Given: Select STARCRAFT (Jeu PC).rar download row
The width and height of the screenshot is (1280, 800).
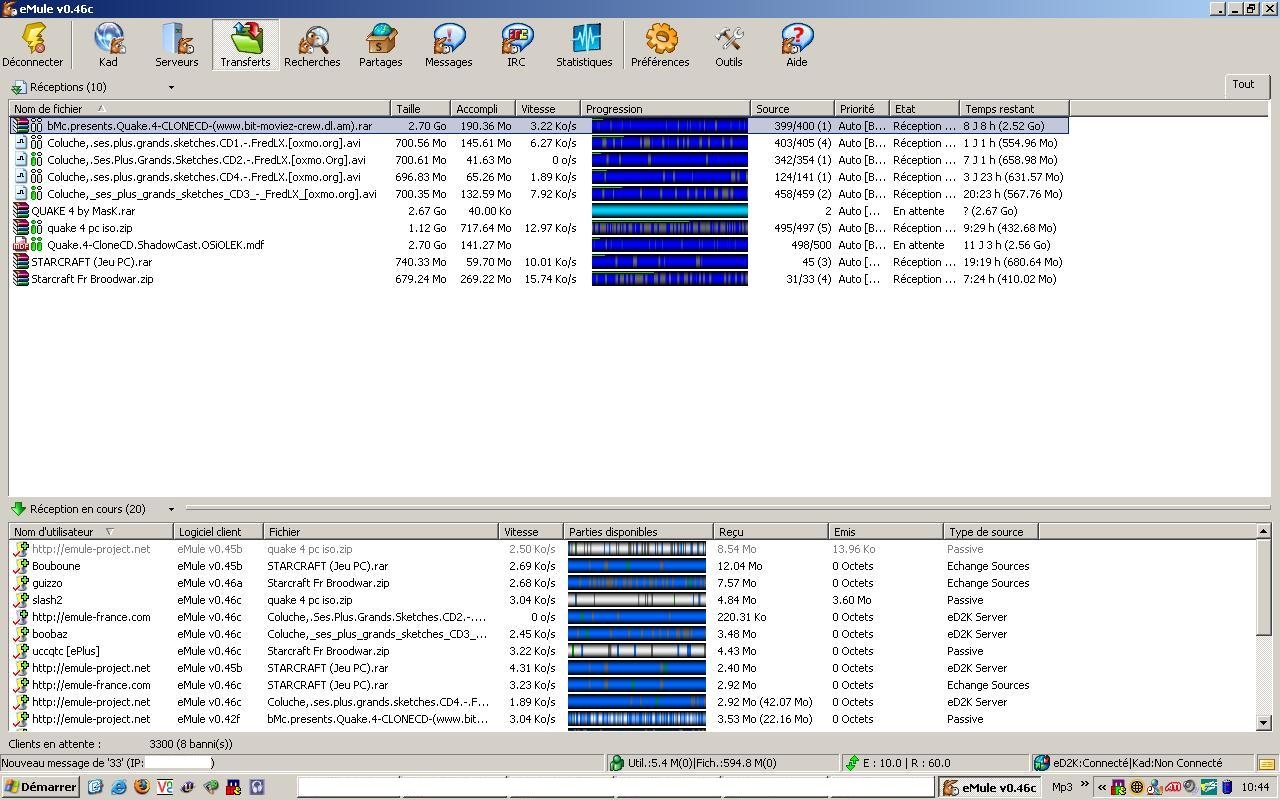Looking at the screenshot, I should point(91,262).
